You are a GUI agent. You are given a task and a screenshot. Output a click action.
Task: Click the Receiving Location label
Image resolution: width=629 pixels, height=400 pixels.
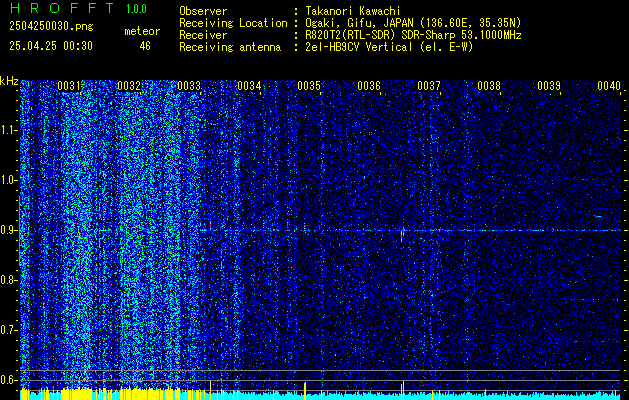tap(233, 23)
